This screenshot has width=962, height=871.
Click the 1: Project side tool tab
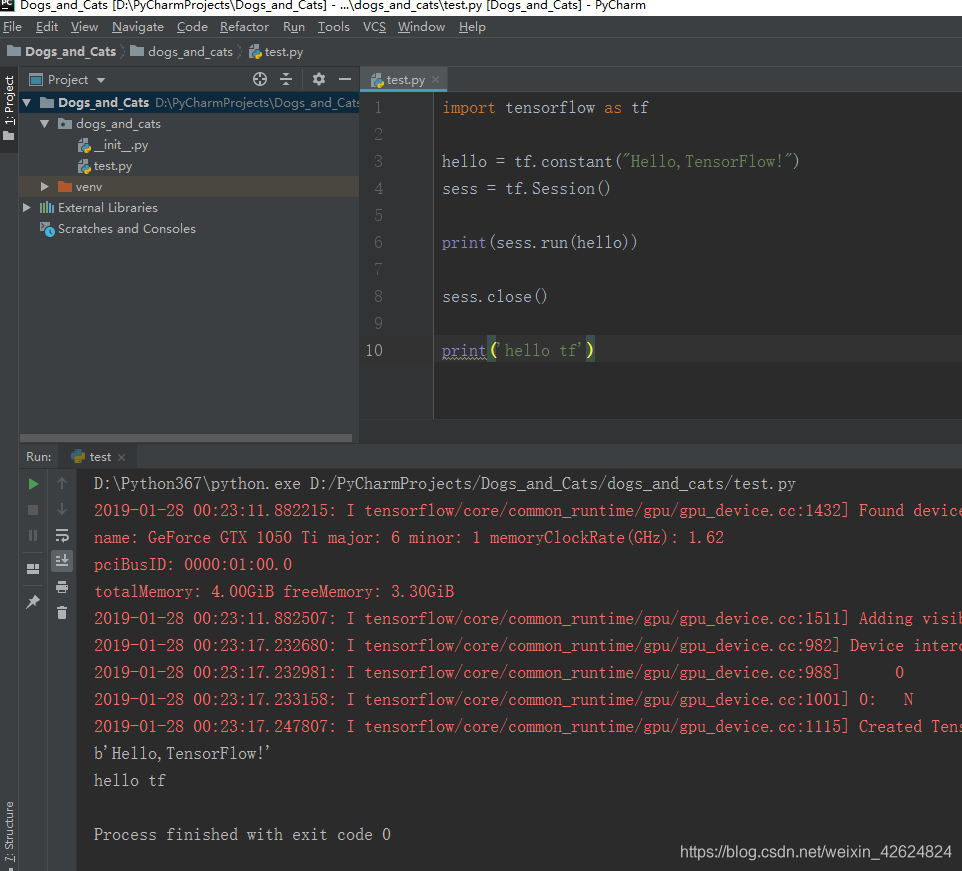point(9,107)
